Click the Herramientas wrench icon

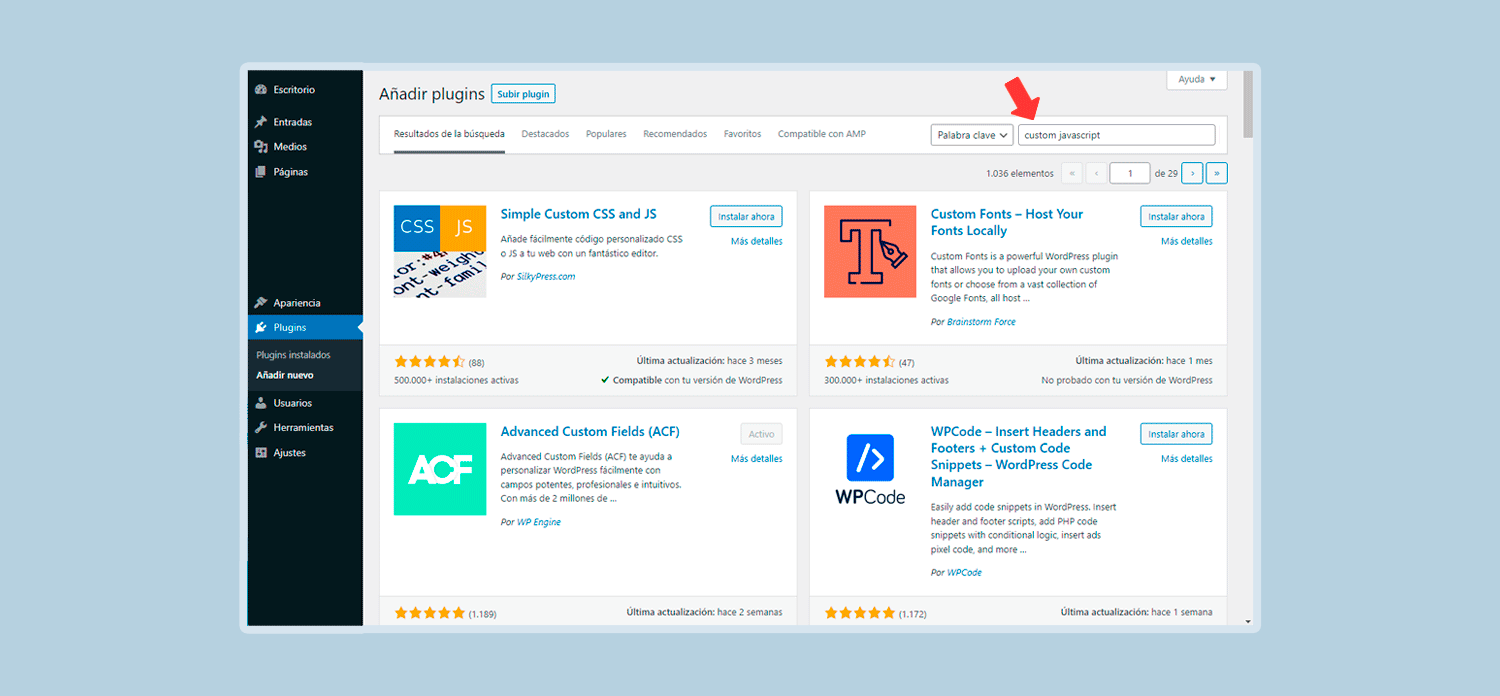point(261,428)
